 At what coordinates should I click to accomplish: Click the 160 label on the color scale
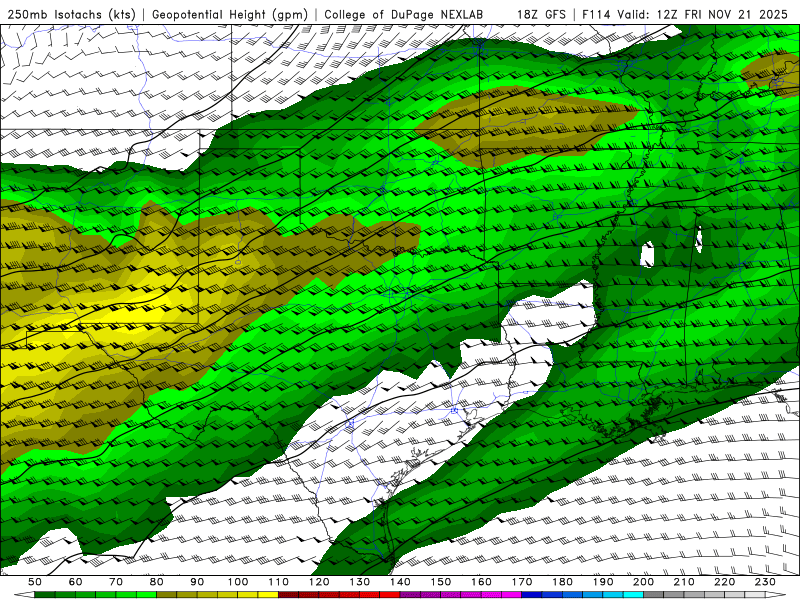[x=481, y=582]
